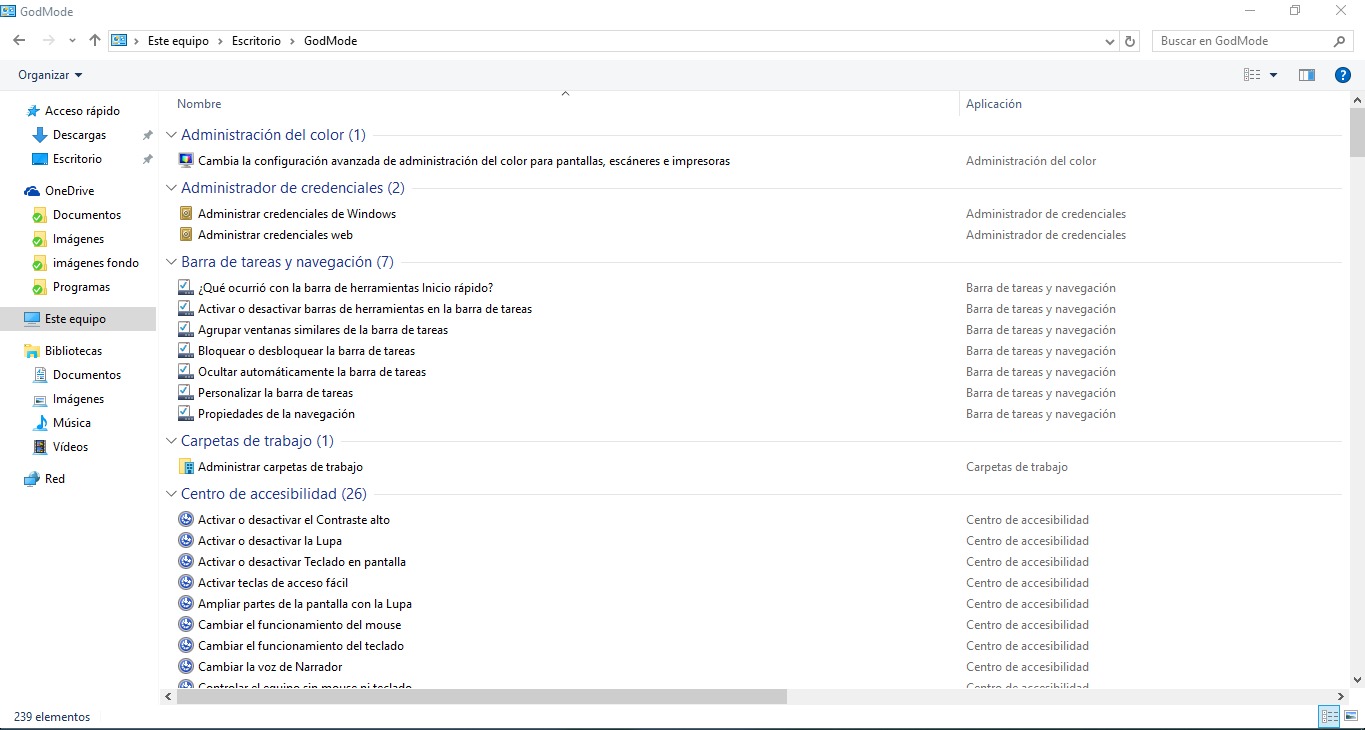Collapse the Carpetas de trabajo group
The height and width of the screenshot is (730, 1365).
[x=171, y=441]
